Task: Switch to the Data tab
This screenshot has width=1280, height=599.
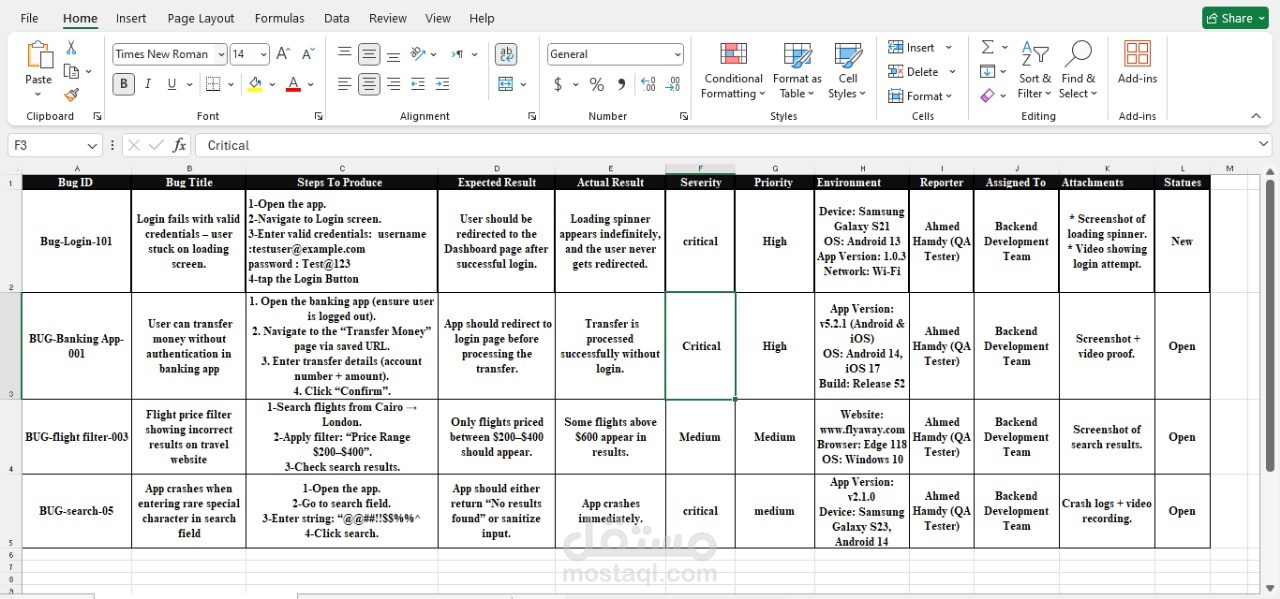Action: click(x=337, y=18)
